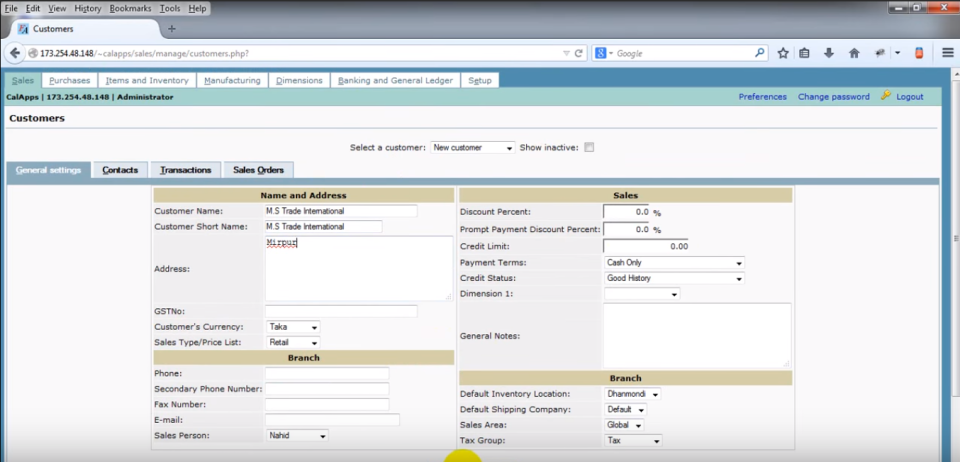Open the Items and Inventory tab
Image resolution: width=960 pixels, height=462 pixels.
pyautogui.click(x=147, y=80)
